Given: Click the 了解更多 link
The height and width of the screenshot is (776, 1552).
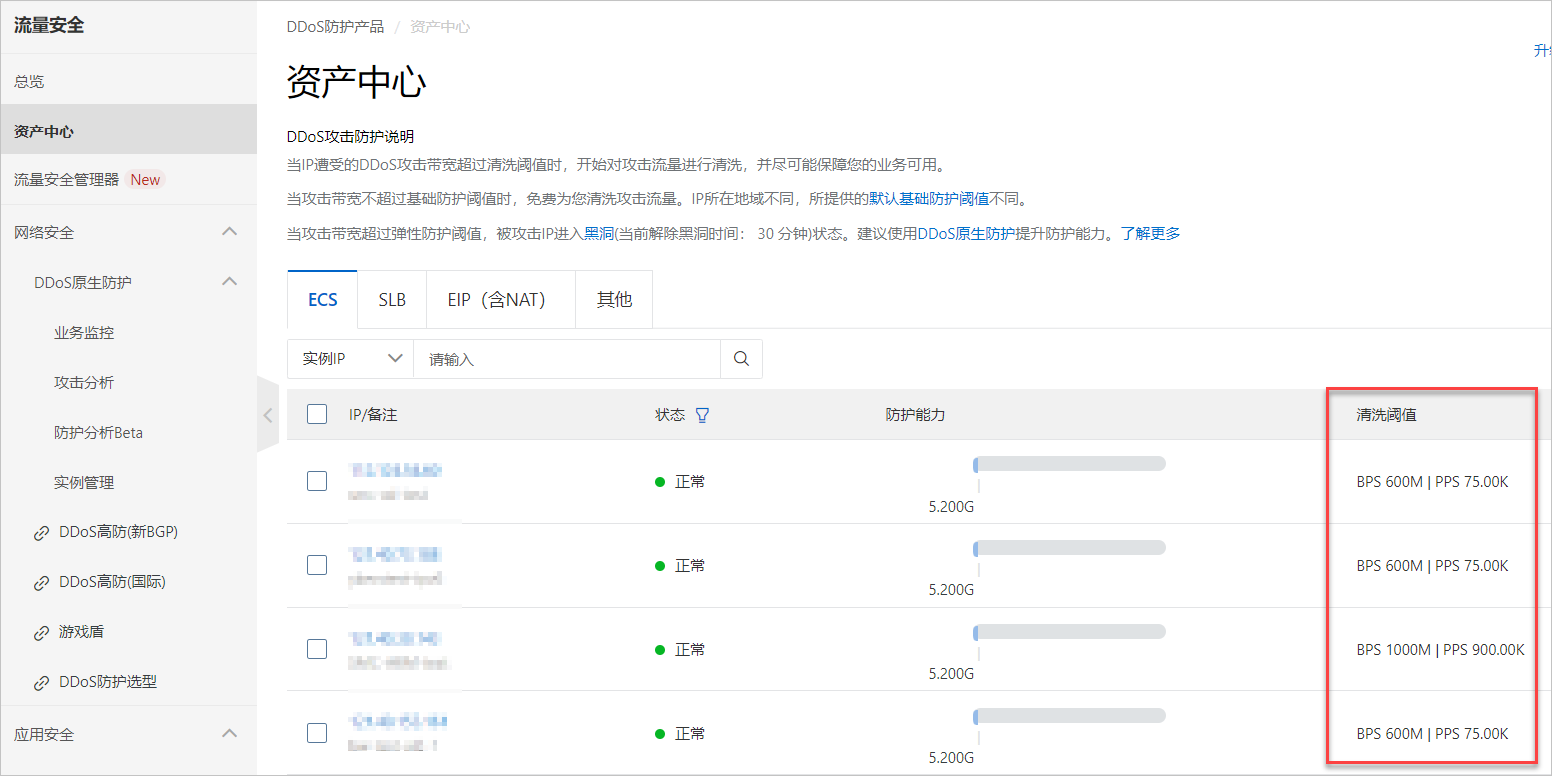Looking at the screenshot, I should click(1150, 233).
